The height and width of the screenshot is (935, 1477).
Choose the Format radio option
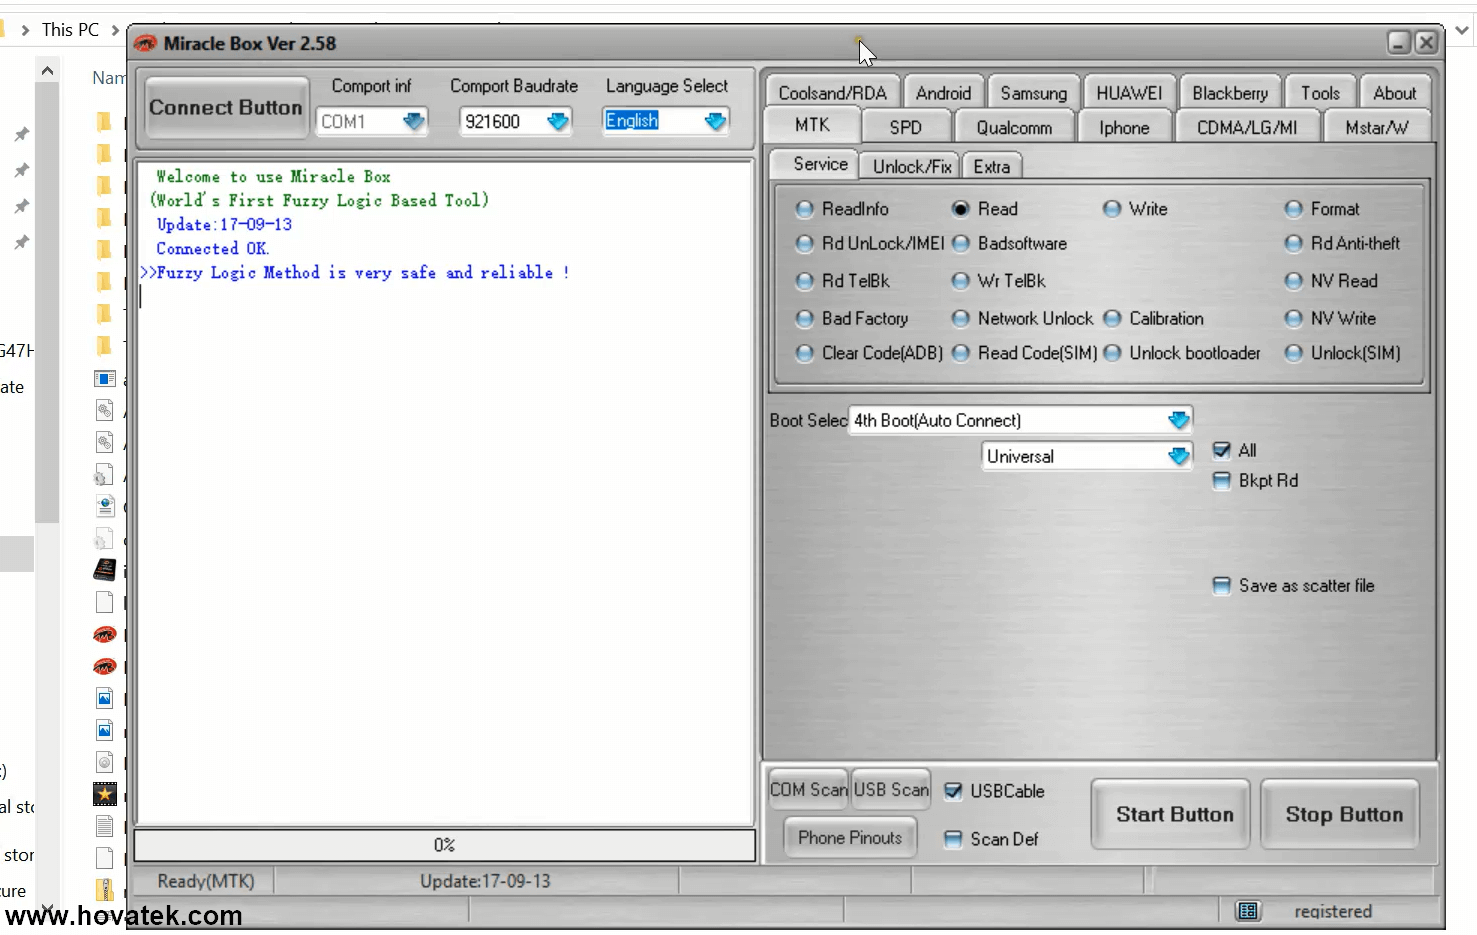pyautogui.click(x=1294, y=209)
